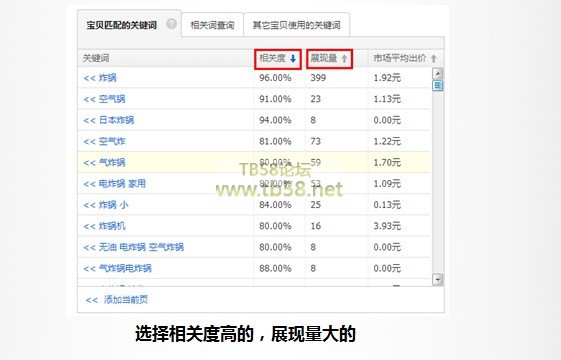Click the scrollbar thumb in keyword list
Screen dimensions: 561x360
(x=438, y=86)
